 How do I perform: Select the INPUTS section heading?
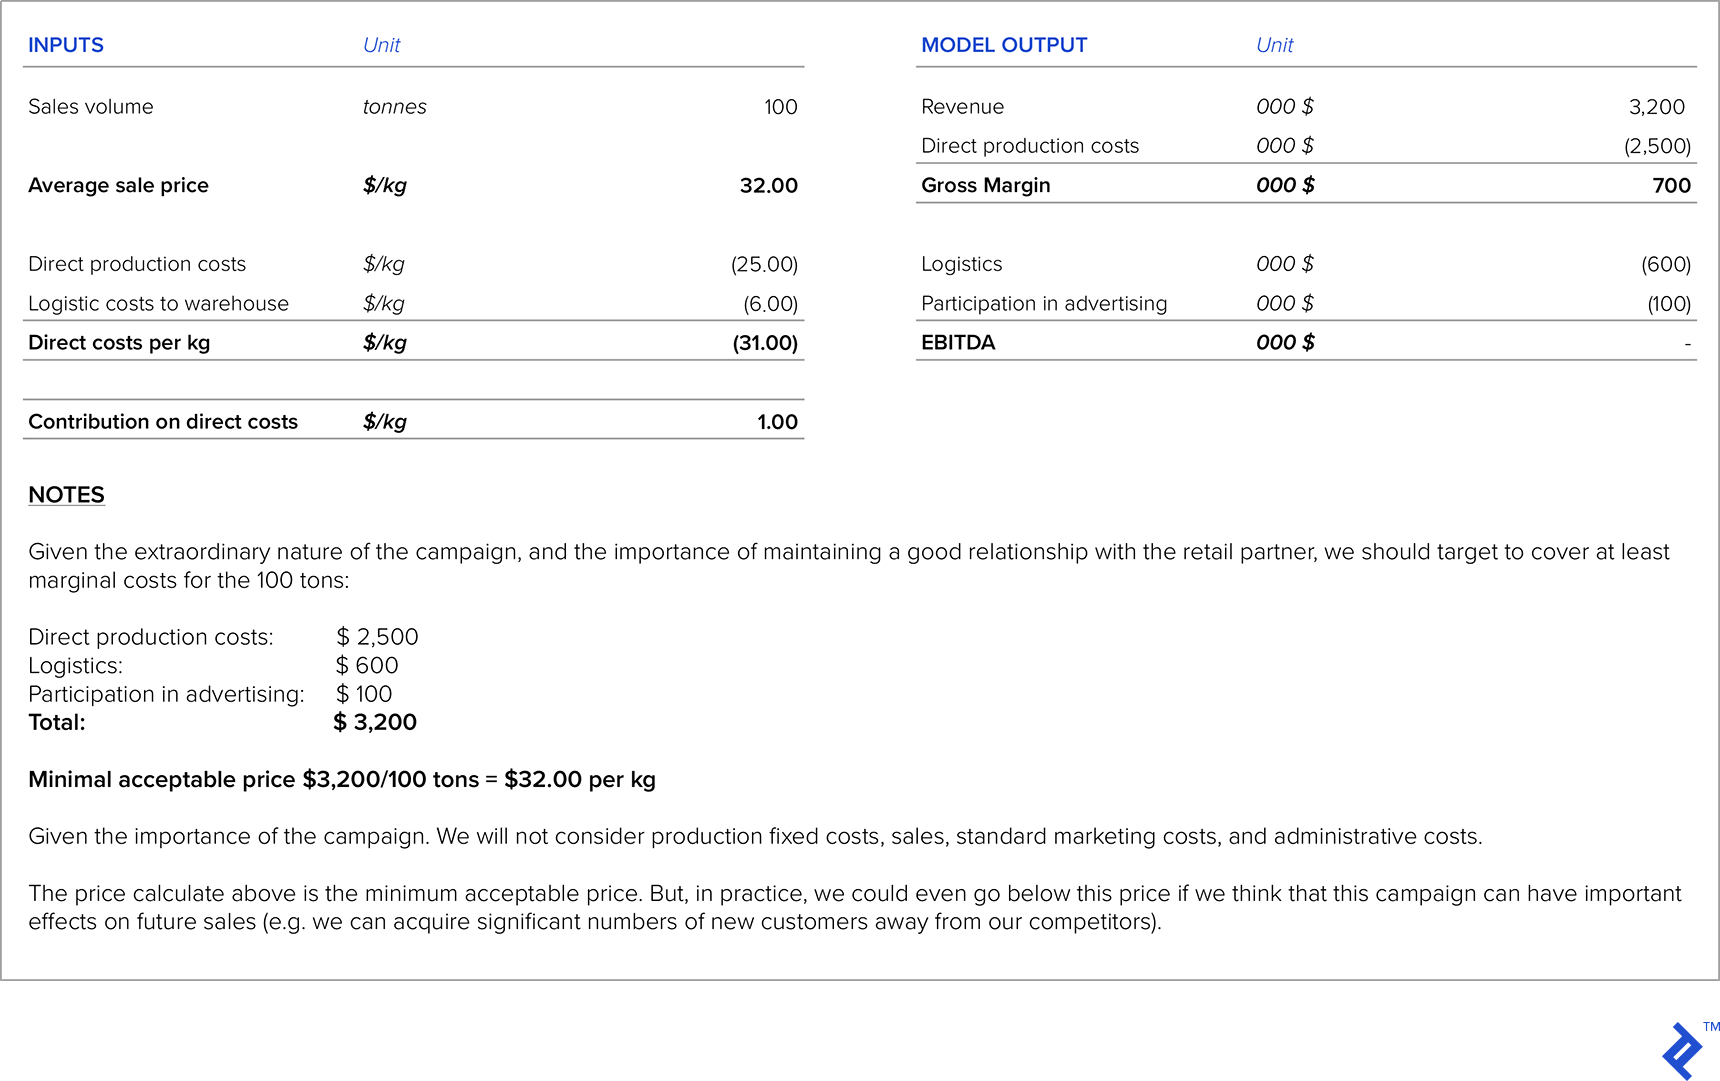(x=66, y=45)
